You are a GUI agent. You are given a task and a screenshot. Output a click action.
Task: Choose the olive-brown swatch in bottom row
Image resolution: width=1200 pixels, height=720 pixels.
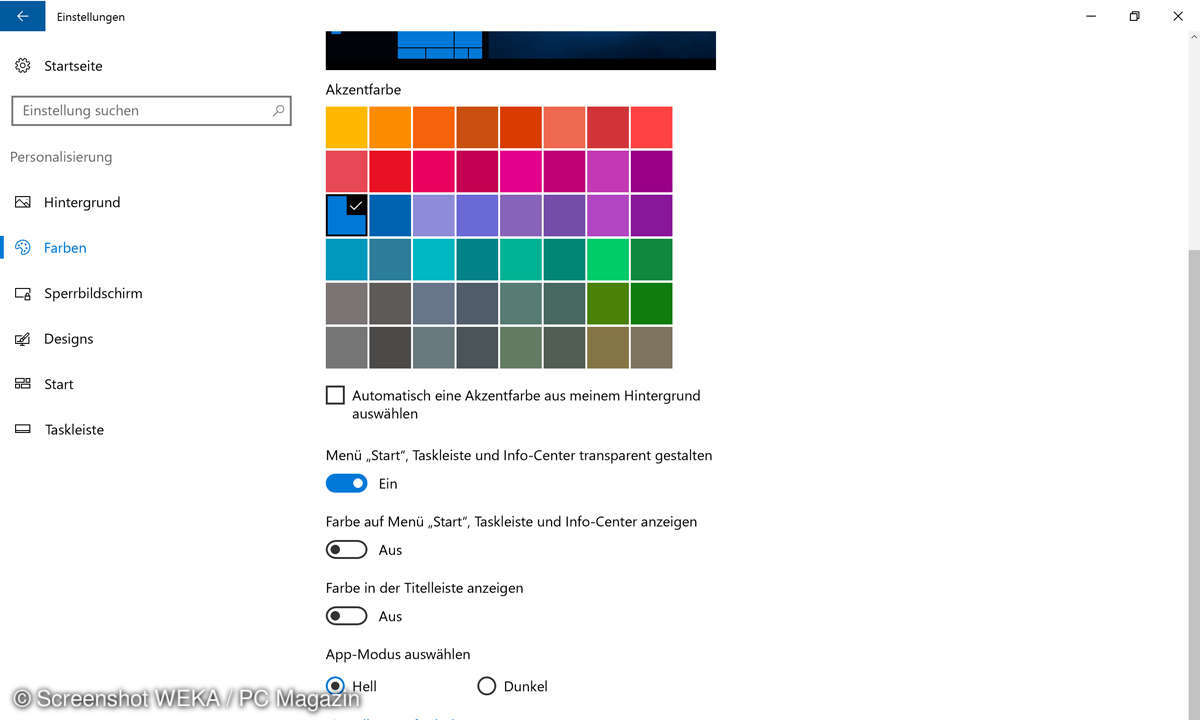[x=608, y=347]
